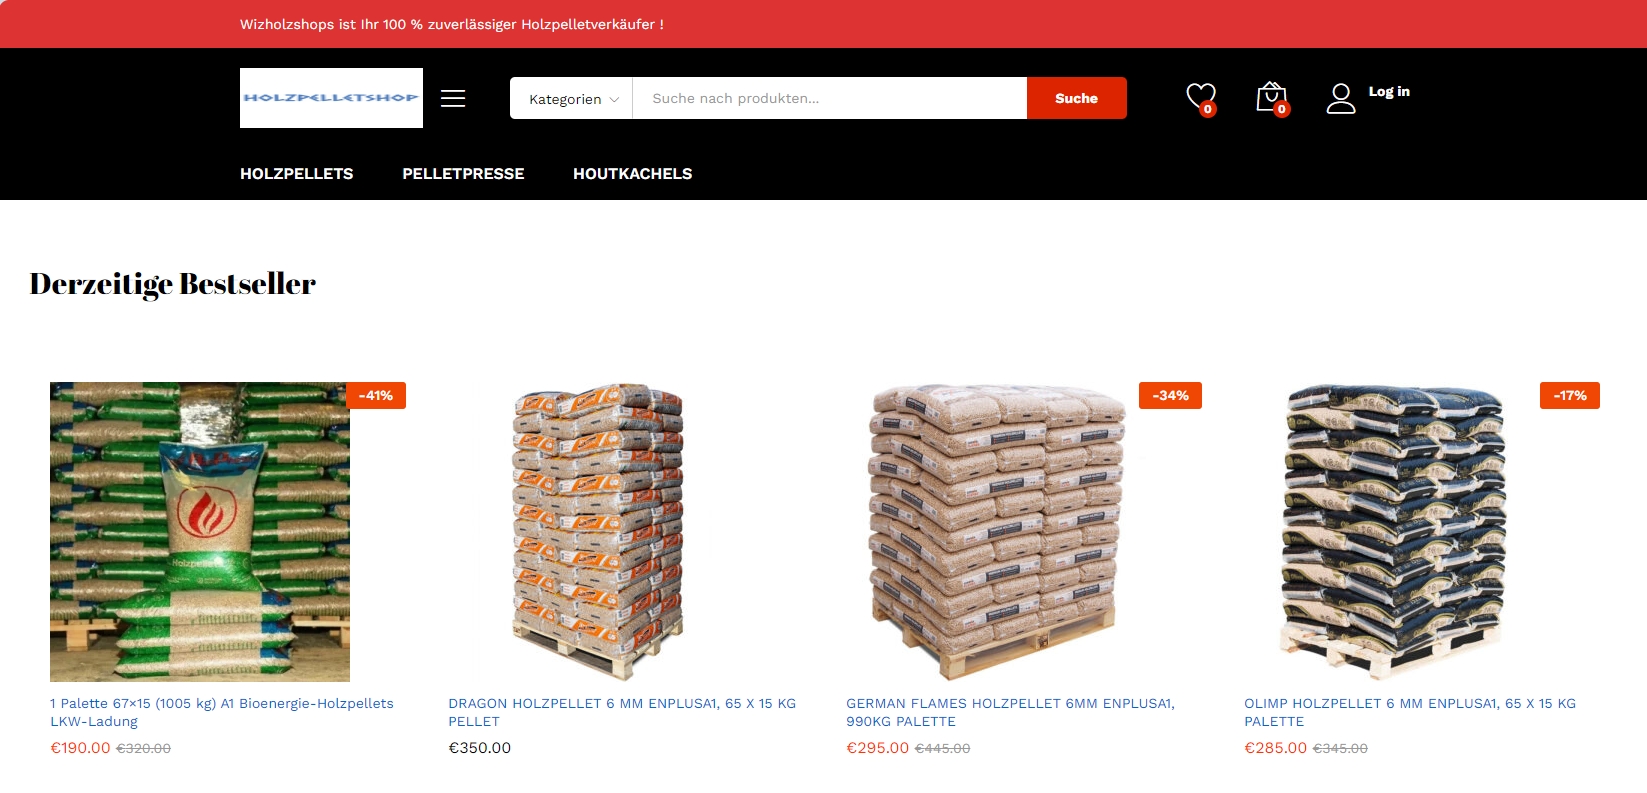The height and width of the screenshot is (793, 1647).
Task: Click the red Suche button
Action: (1077, 98)
